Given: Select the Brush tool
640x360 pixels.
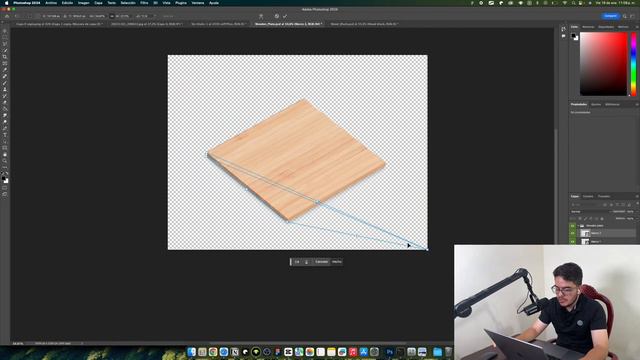Looking at the screenshot, I should (5, 83).
